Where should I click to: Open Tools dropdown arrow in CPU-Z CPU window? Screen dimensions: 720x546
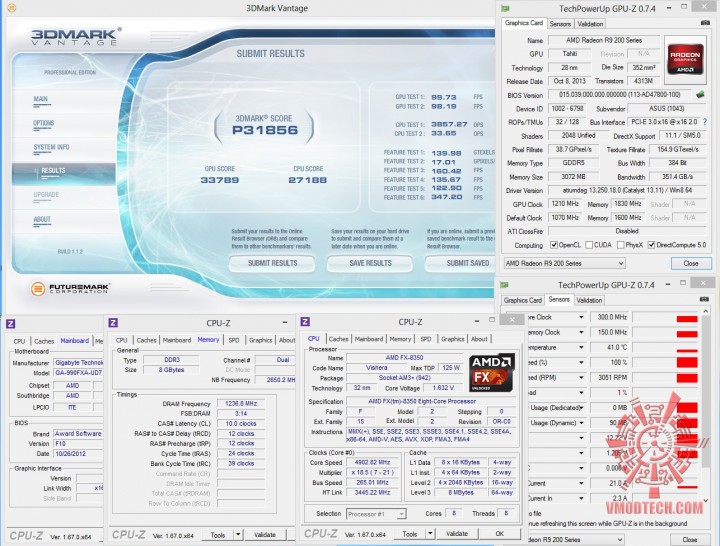pos(430,534)
